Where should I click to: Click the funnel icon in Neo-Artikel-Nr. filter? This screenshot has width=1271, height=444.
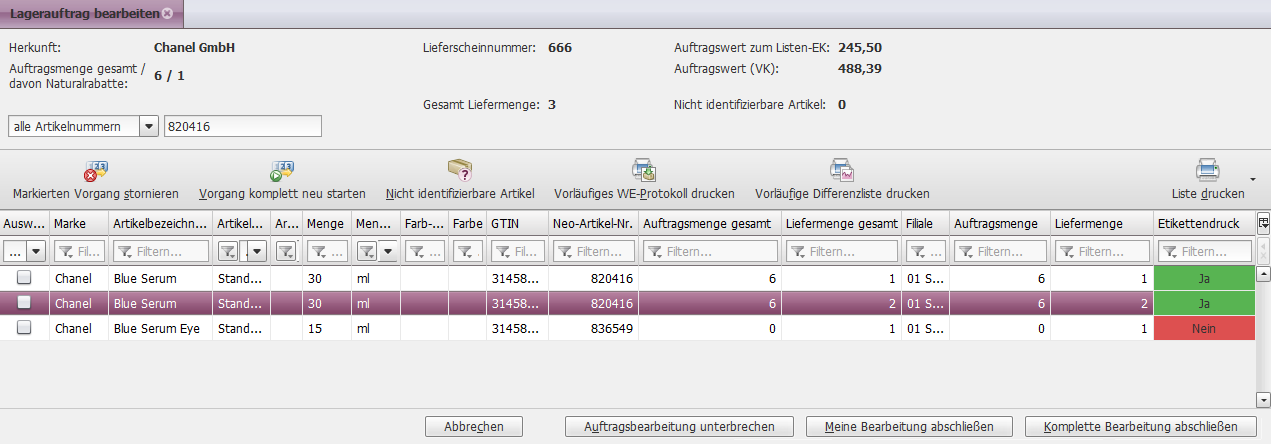(565, 251)
